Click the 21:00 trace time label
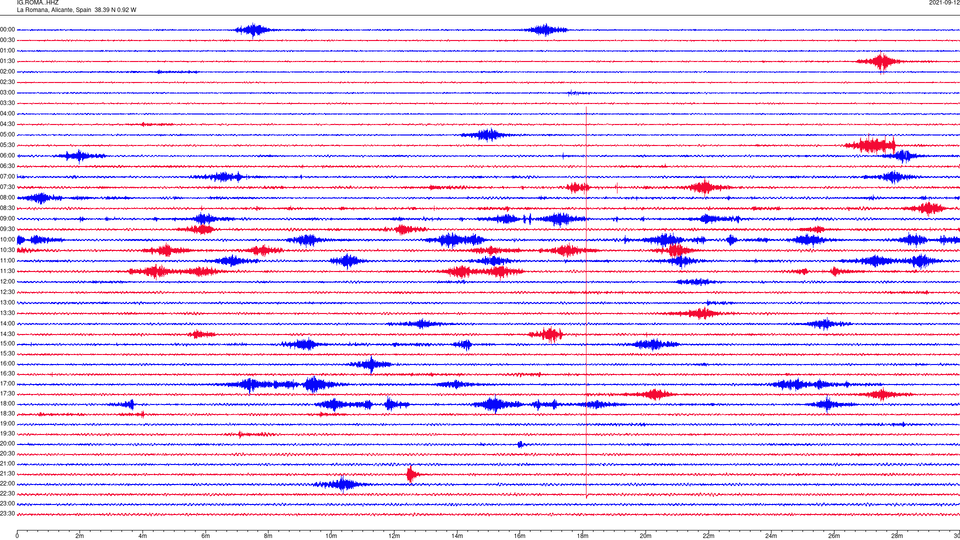The height and width of the screenshot is (540, 960). [x=7, y=463]
